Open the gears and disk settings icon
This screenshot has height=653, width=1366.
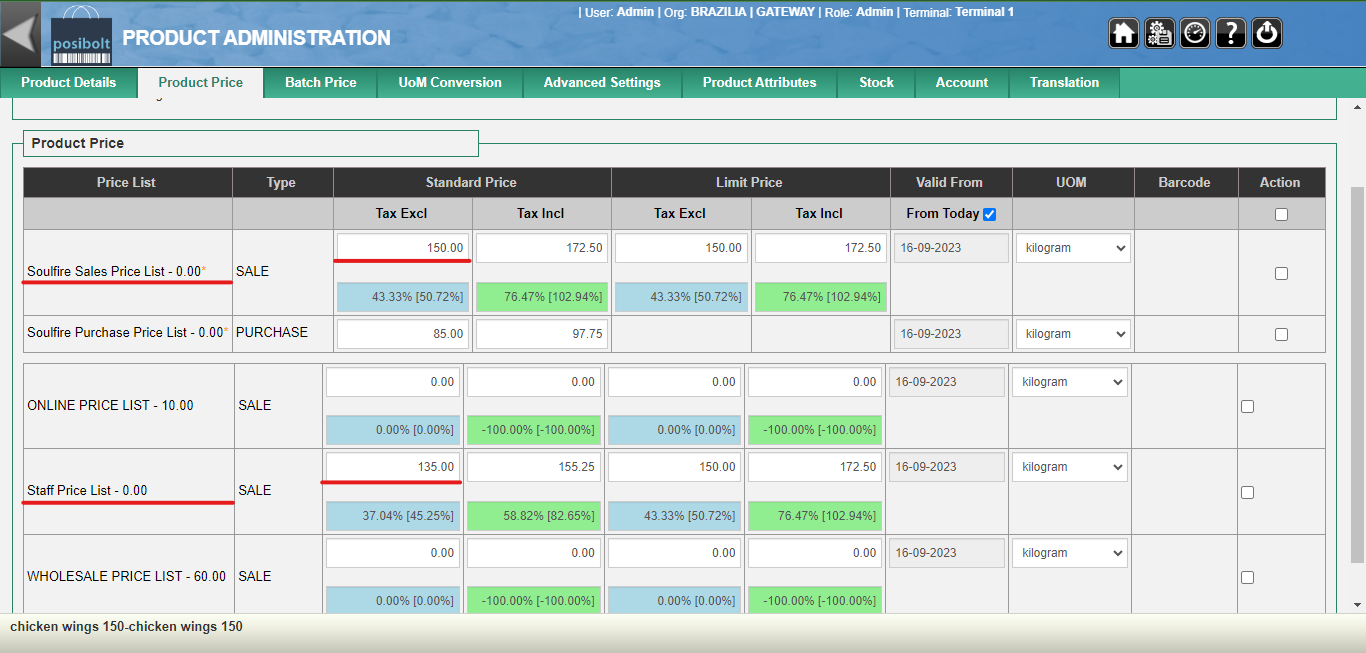[x=1160, y=33]
